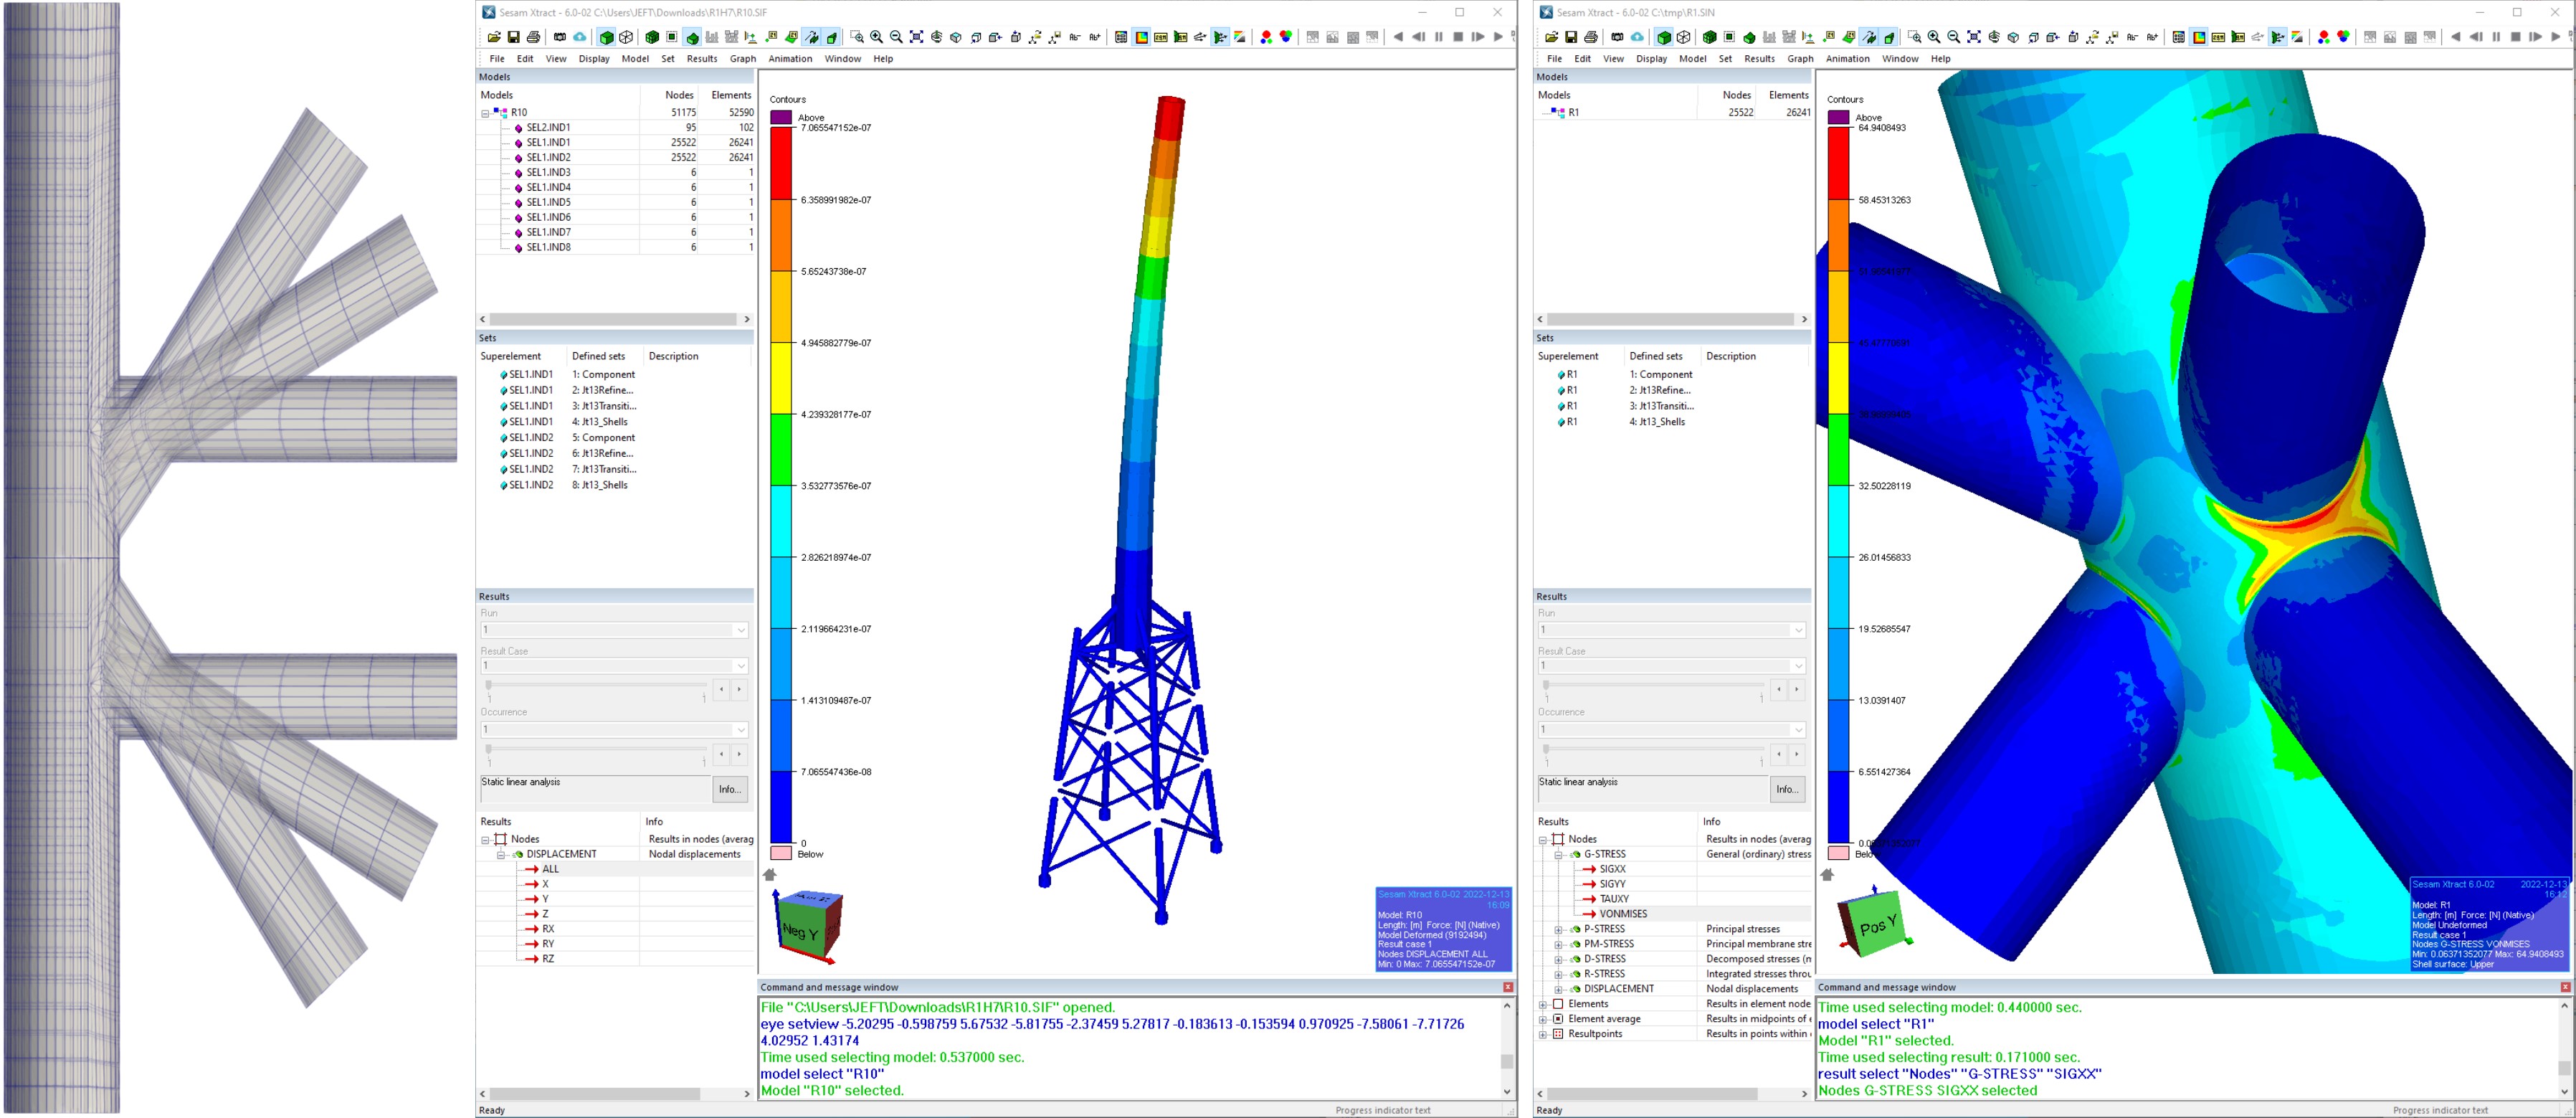Open Results menu in R10 window
The width and height of the screenshot is (2576, 1118).
702,59
